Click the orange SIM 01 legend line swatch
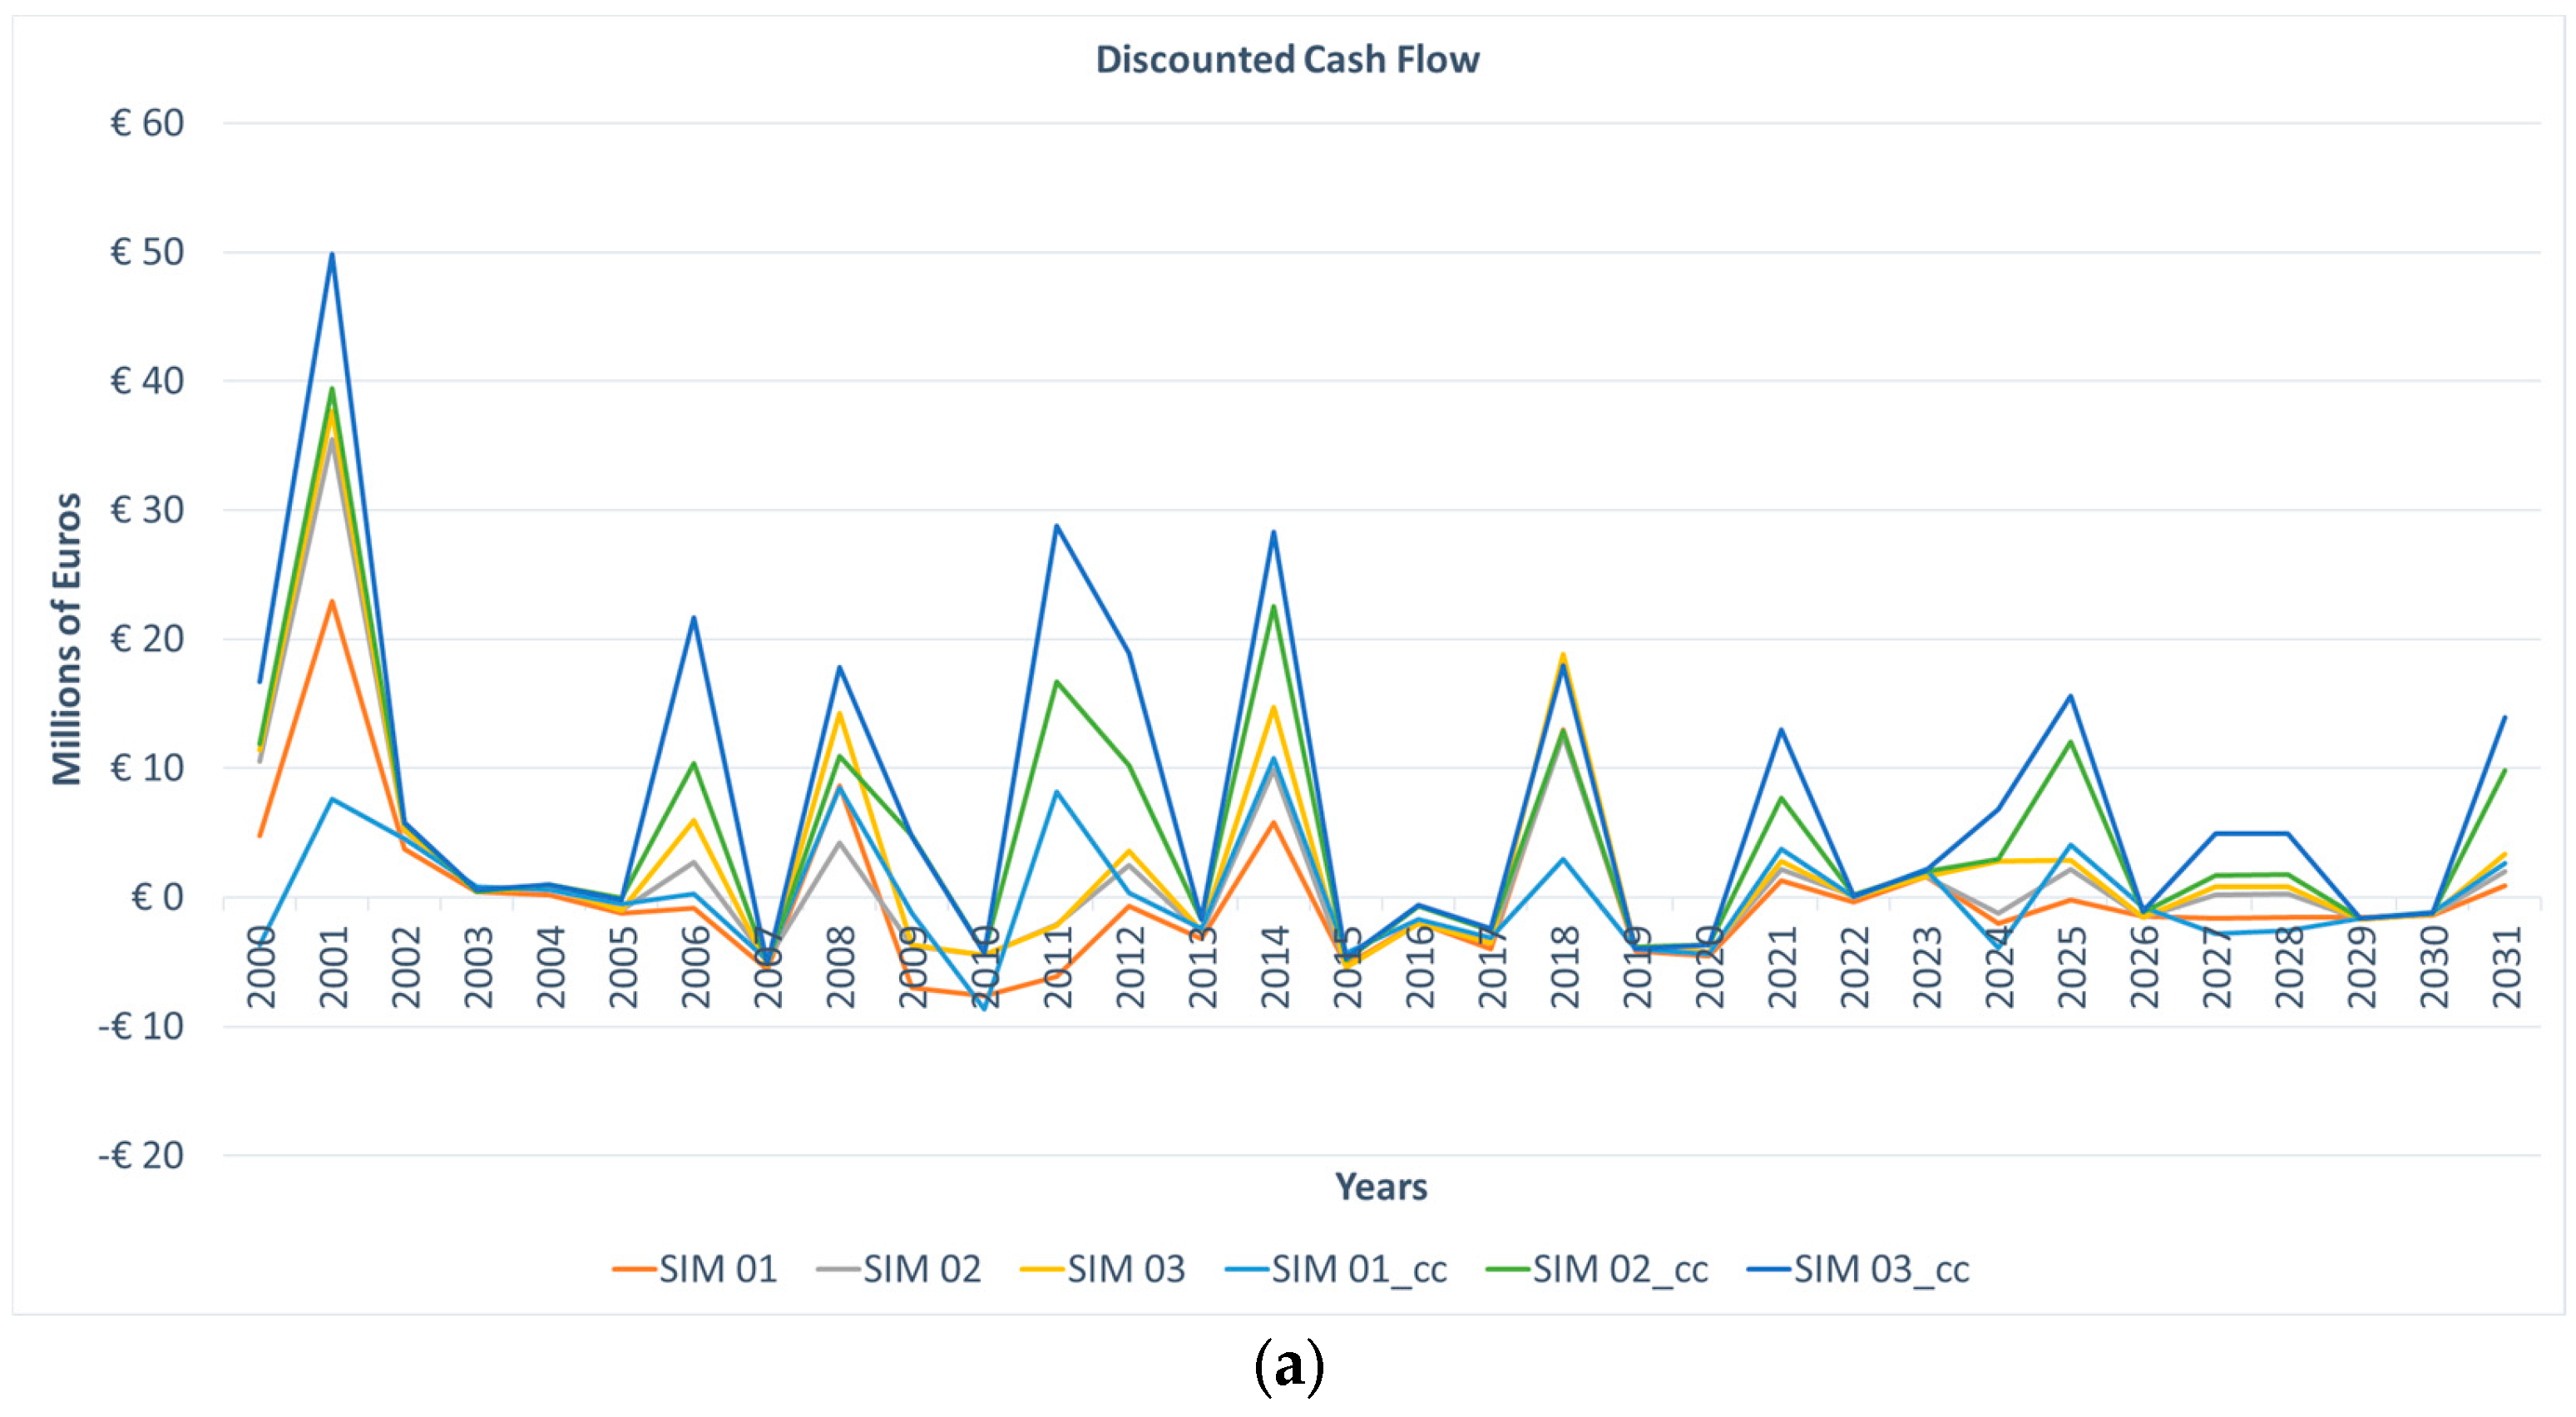This screenshot has height=1417, width=2576. click(x=634, y=1270)
